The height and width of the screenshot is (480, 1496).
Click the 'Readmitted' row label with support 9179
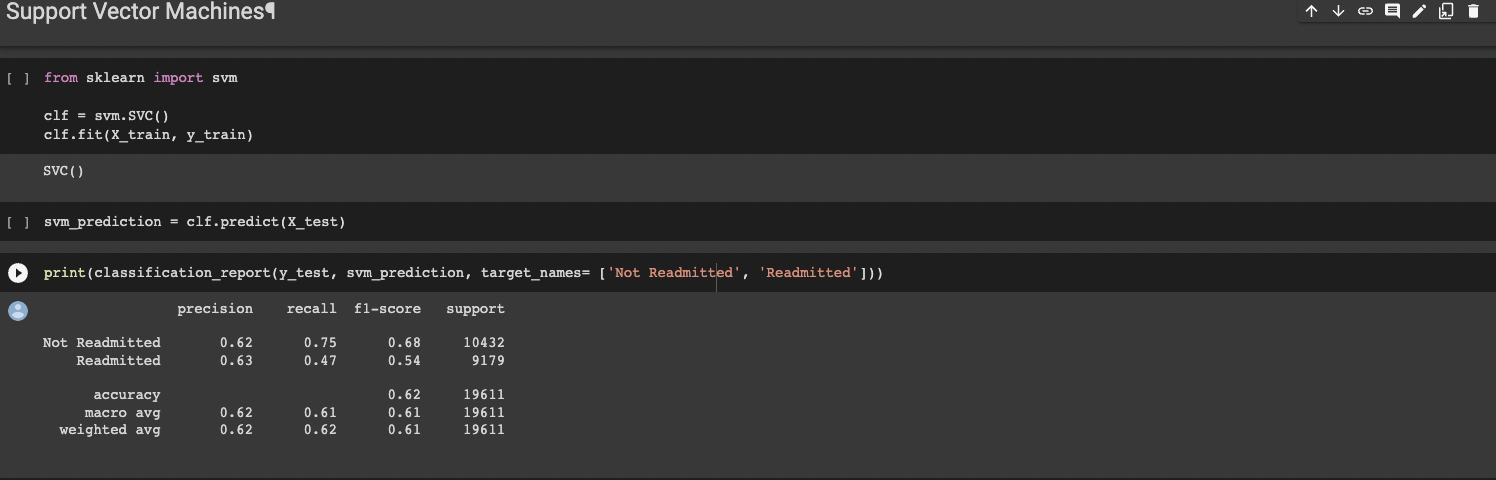click(x=118, y=361)
